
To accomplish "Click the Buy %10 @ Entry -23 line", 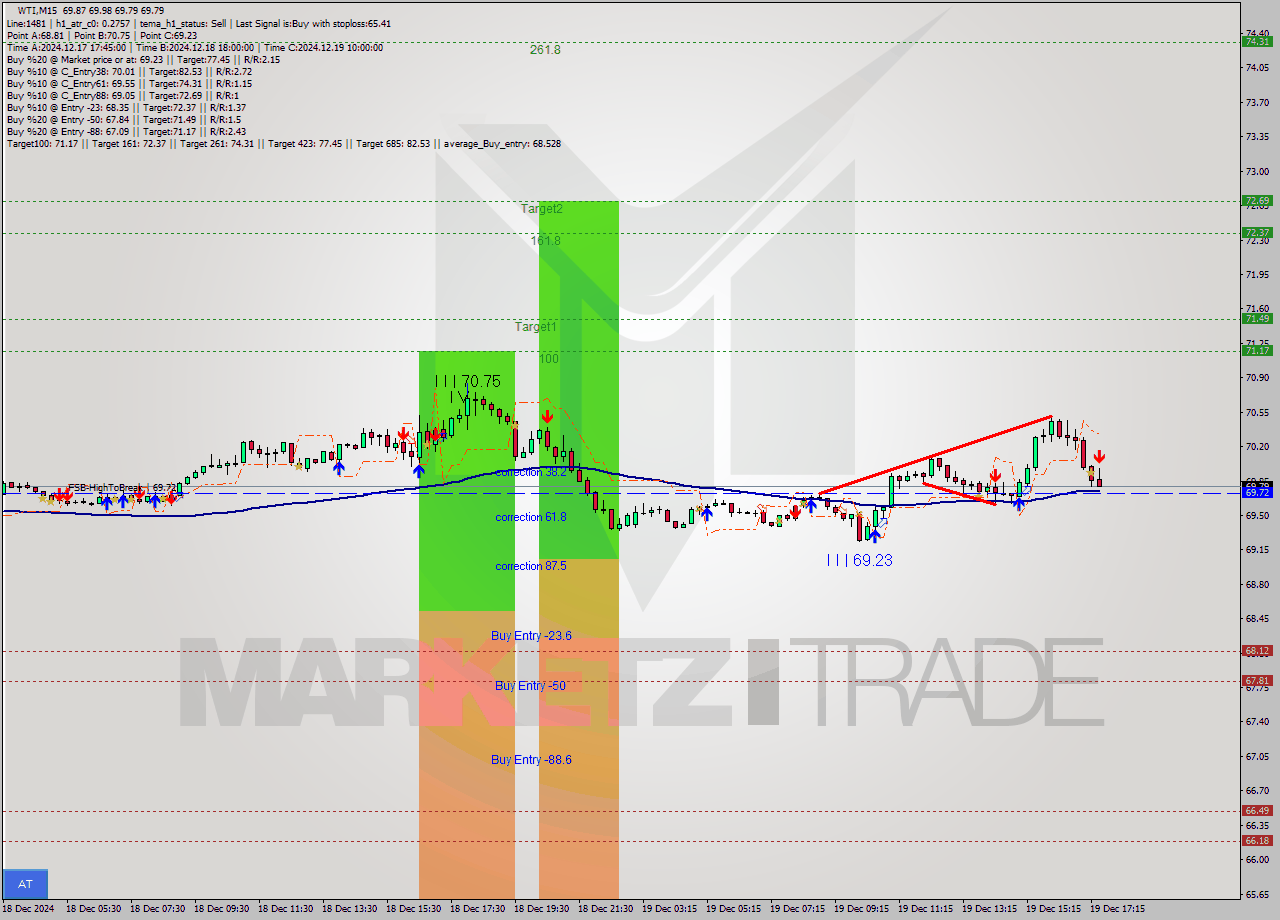I will tap(127, 107).
